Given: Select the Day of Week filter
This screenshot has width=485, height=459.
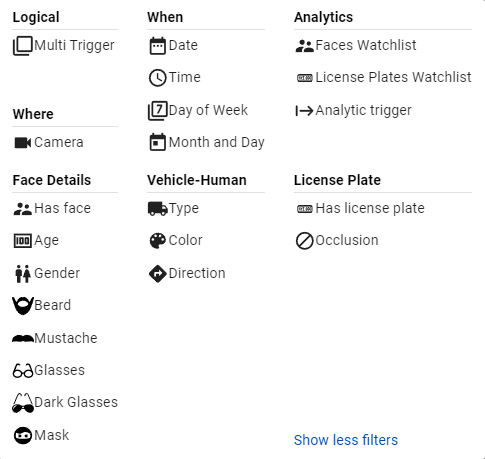Looking at the screenshot, I should coord(198,110).
